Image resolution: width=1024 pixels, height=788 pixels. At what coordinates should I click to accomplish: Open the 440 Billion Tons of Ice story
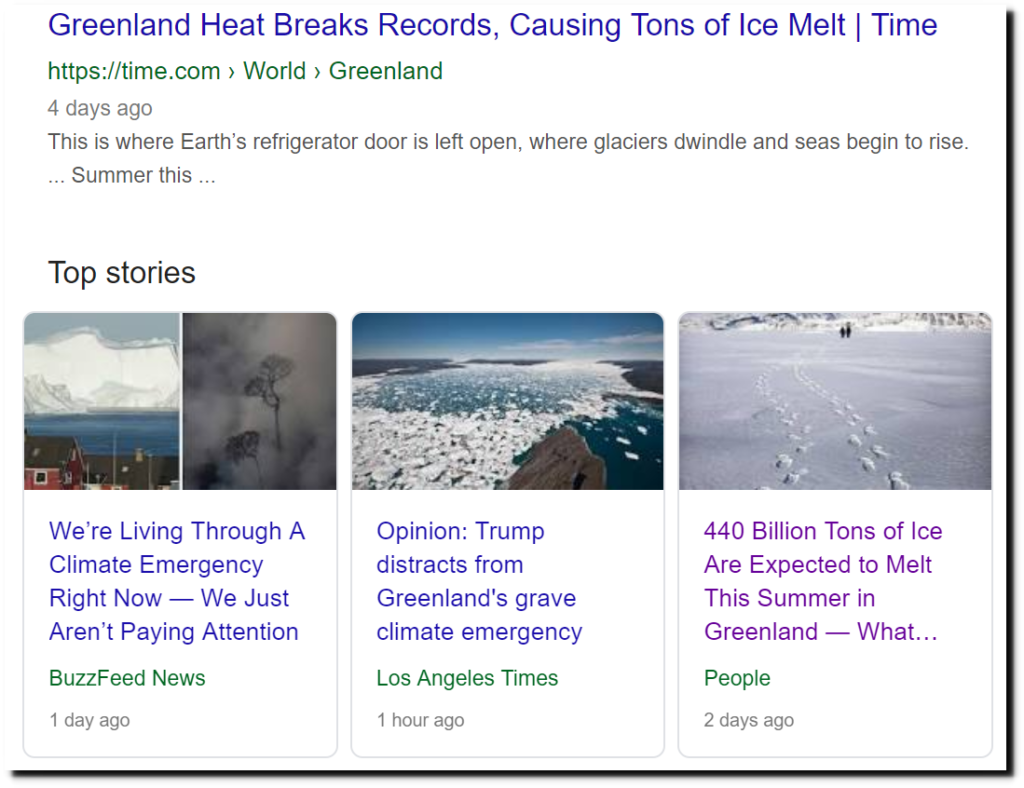[823, 581]
